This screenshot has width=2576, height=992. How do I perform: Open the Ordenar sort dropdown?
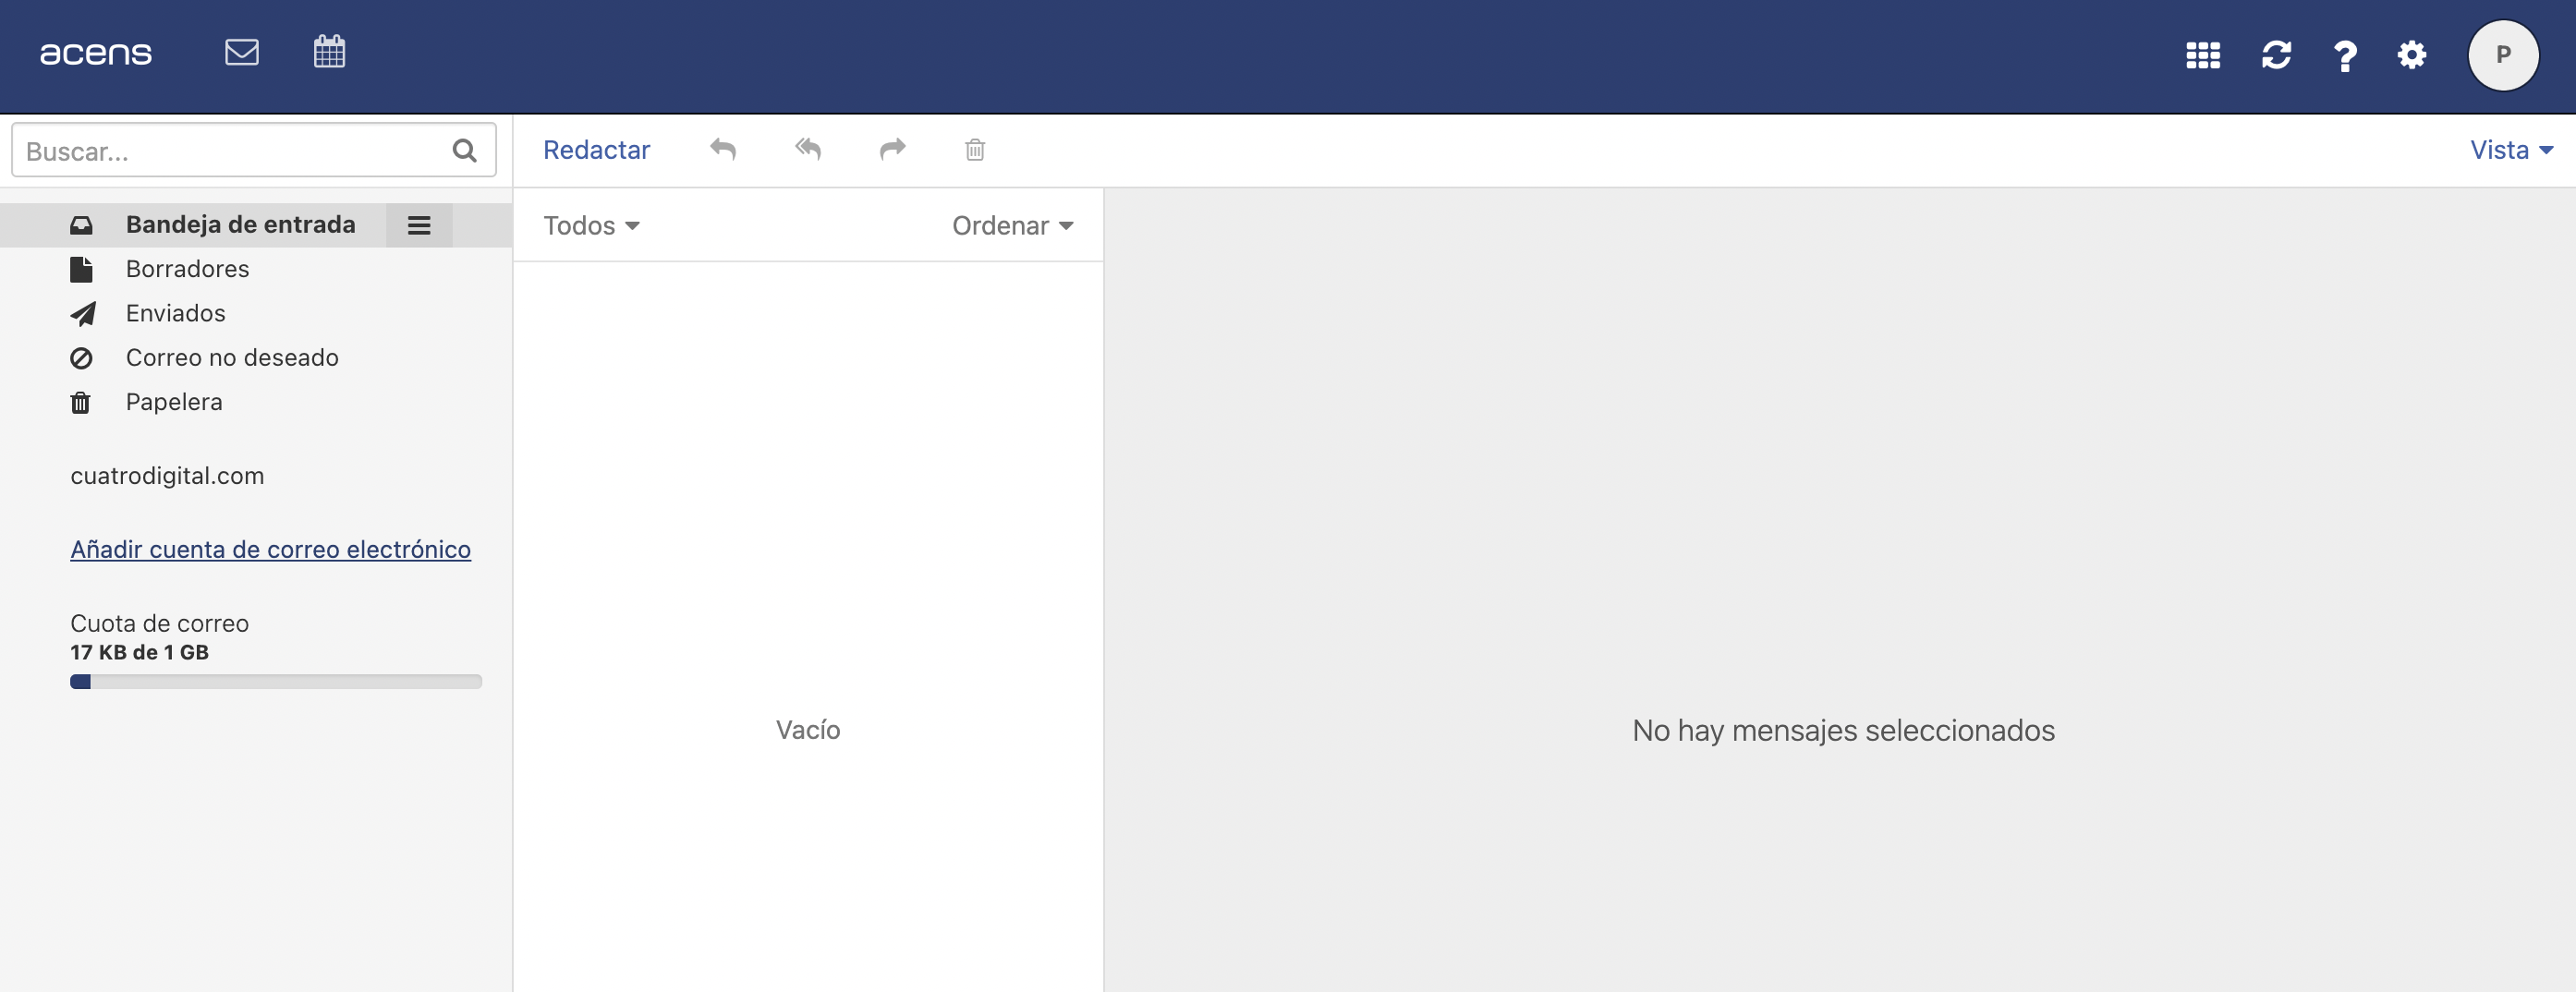click(1012, 226)
